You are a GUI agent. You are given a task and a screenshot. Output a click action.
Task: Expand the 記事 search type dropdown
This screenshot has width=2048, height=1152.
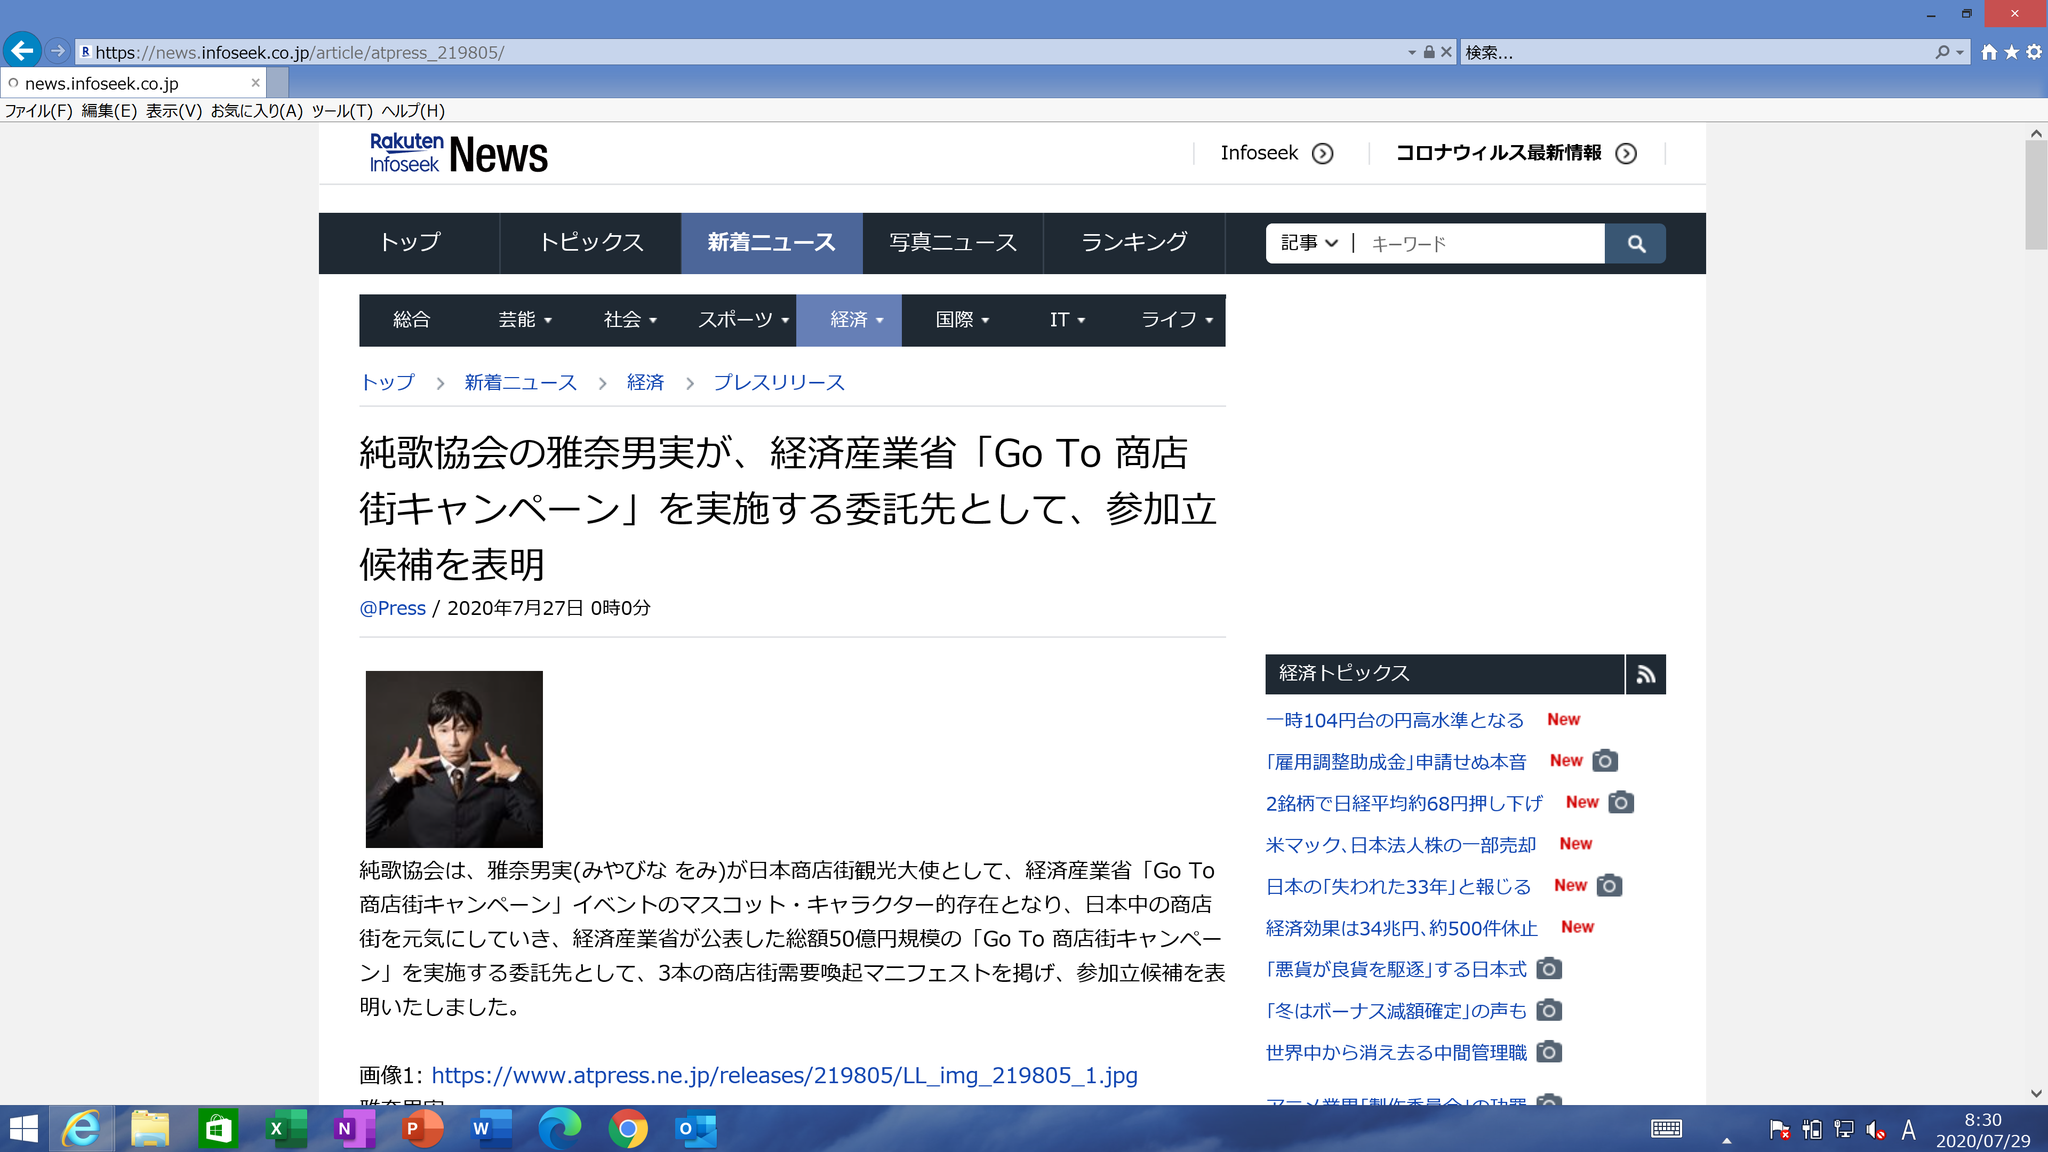1309,243
